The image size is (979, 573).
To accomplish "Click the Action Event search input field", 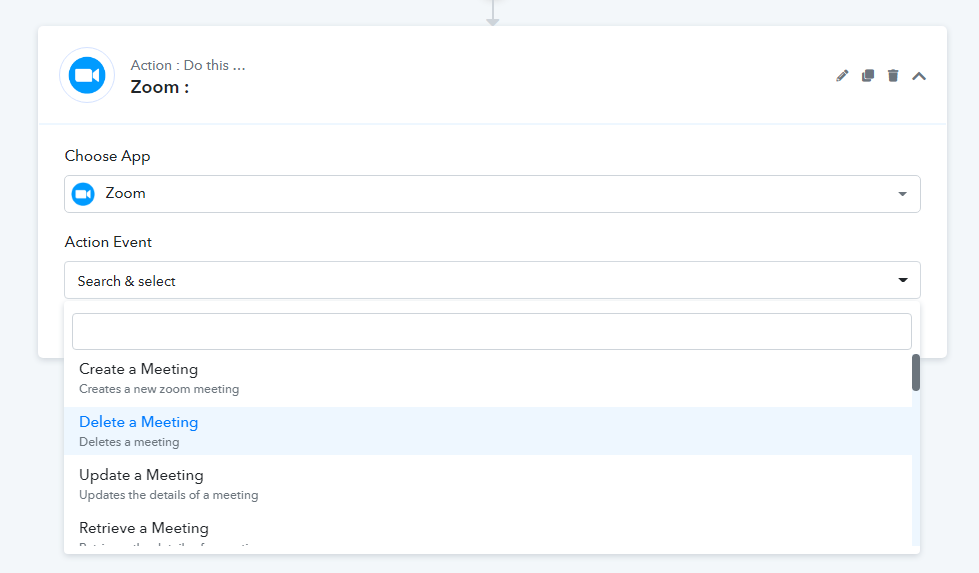I will pos(492,331).
